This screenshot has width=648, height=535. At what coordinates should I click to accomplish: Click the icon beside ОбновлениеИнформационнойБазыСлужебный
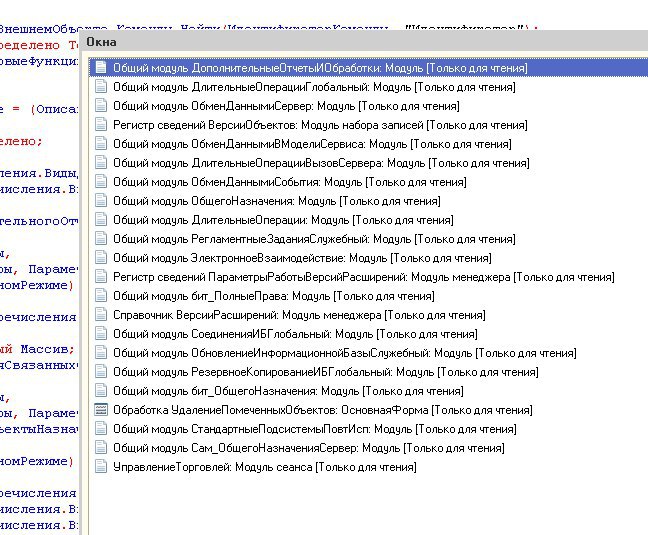[101, 353]
